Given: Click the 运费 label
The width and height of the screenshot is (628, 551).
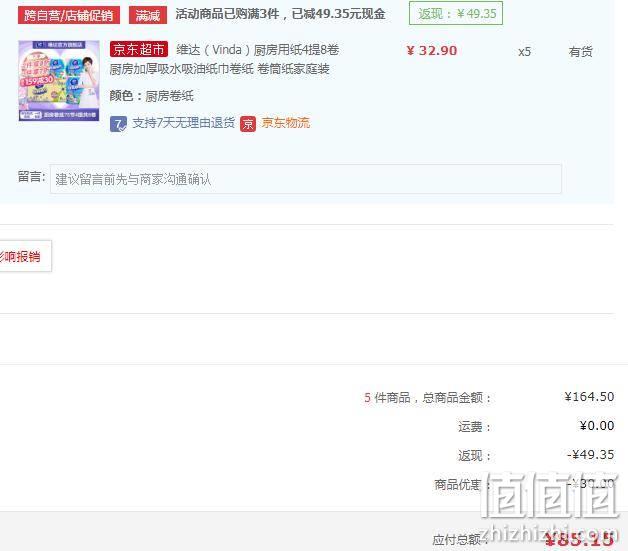Looking at the screenshot, I should 474,427.
